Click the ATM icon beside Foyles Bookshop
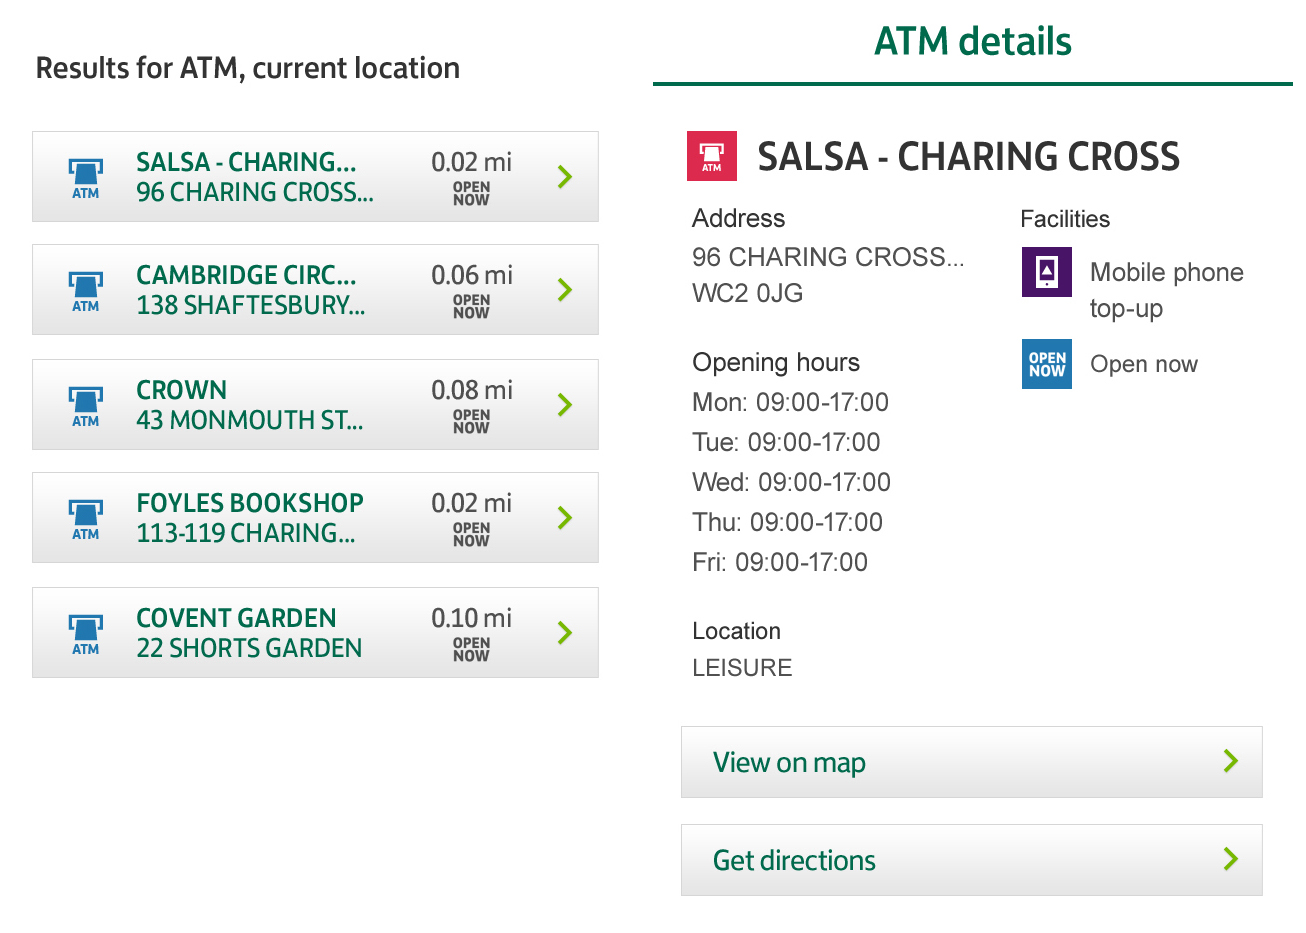Viewport: 1306px width, 933px height. click(86, 518)
